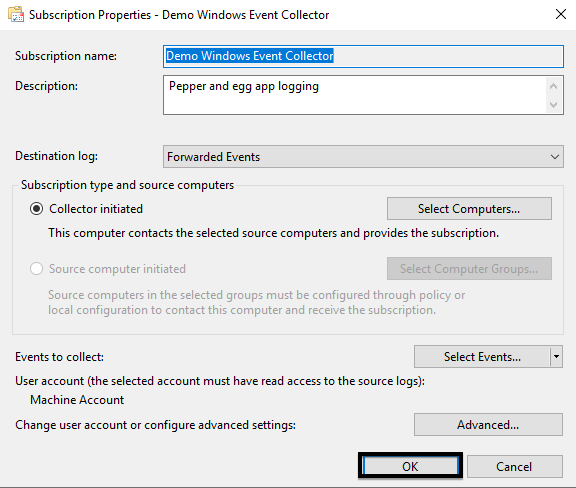This screenshot has width=576, height=488.
Task: Open the Select Events dialog
Action: point(482,356)
